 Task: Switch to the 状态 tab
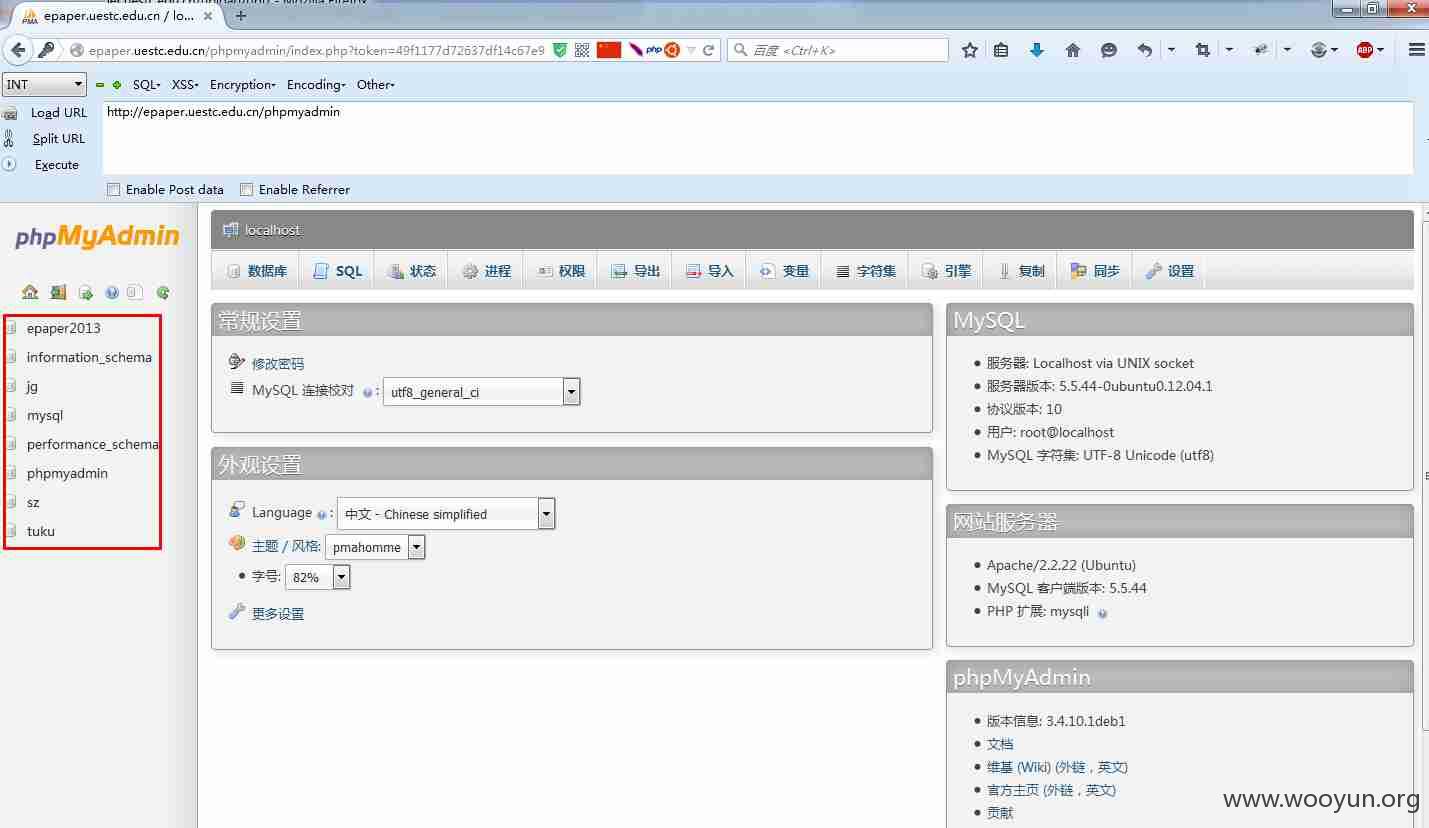coord(411,271)
